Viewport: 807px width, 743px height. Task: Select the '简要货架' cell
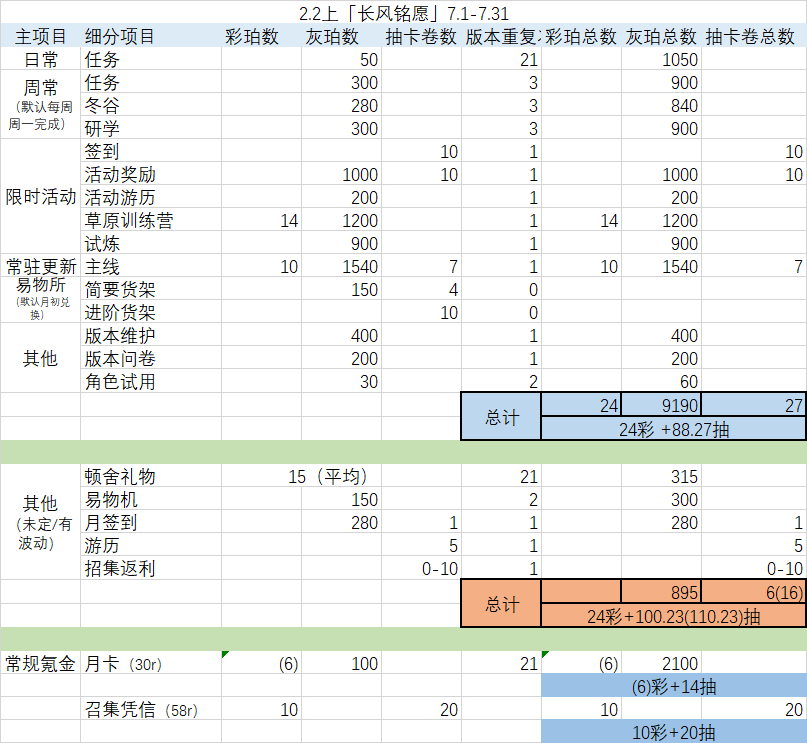pos(151,289)
